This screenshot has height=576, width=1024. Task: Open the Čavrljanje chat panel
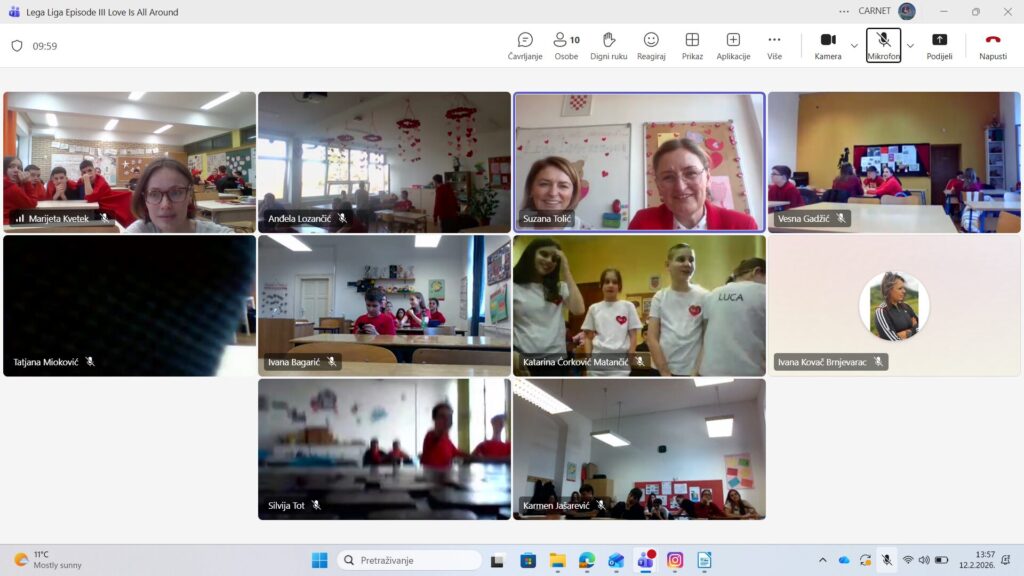(525, 45)
